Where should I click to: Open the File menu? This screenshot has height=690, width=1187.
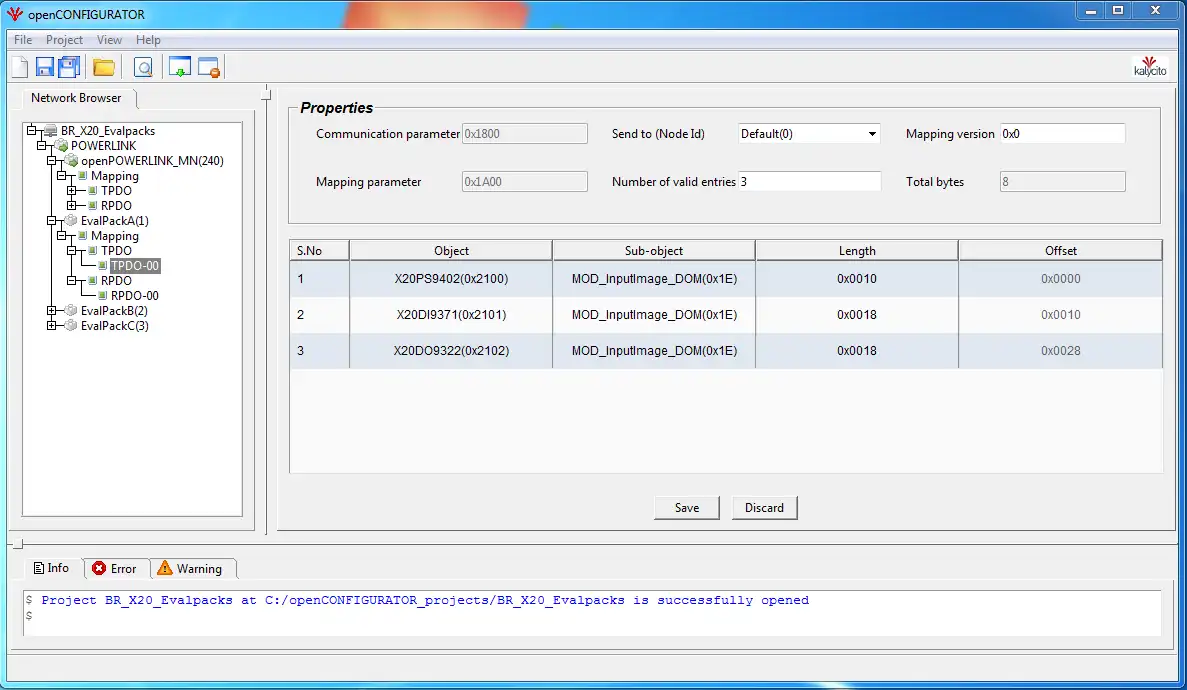pyautogui.click(x=23, y=39)
